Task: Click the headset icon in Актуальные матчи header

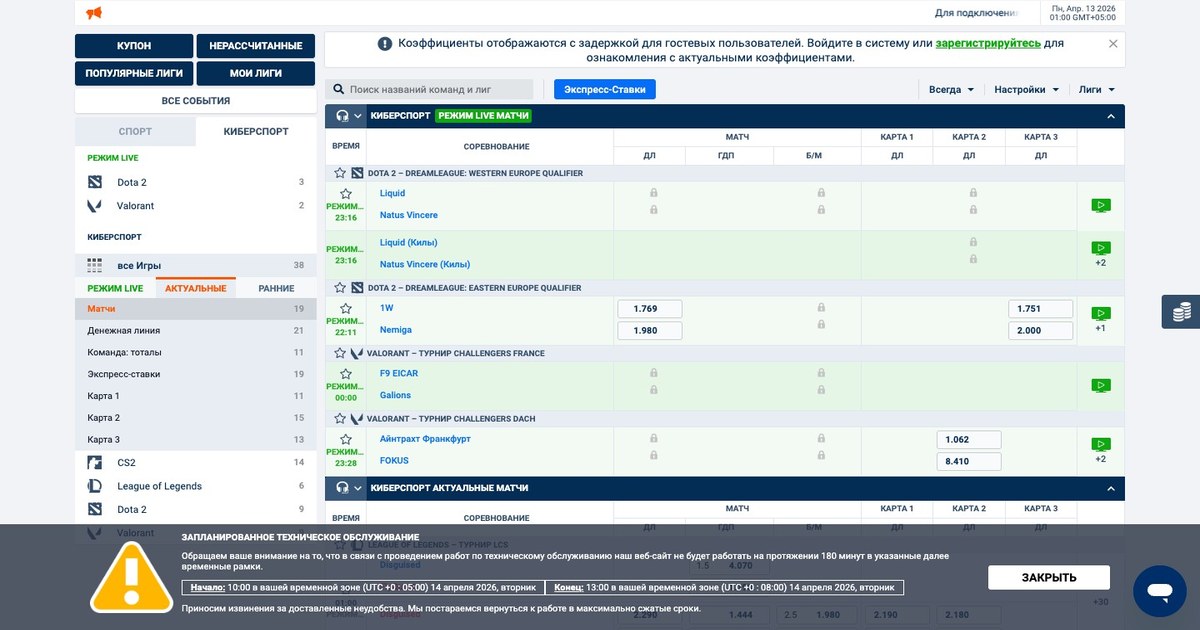Action: point(342,488)
